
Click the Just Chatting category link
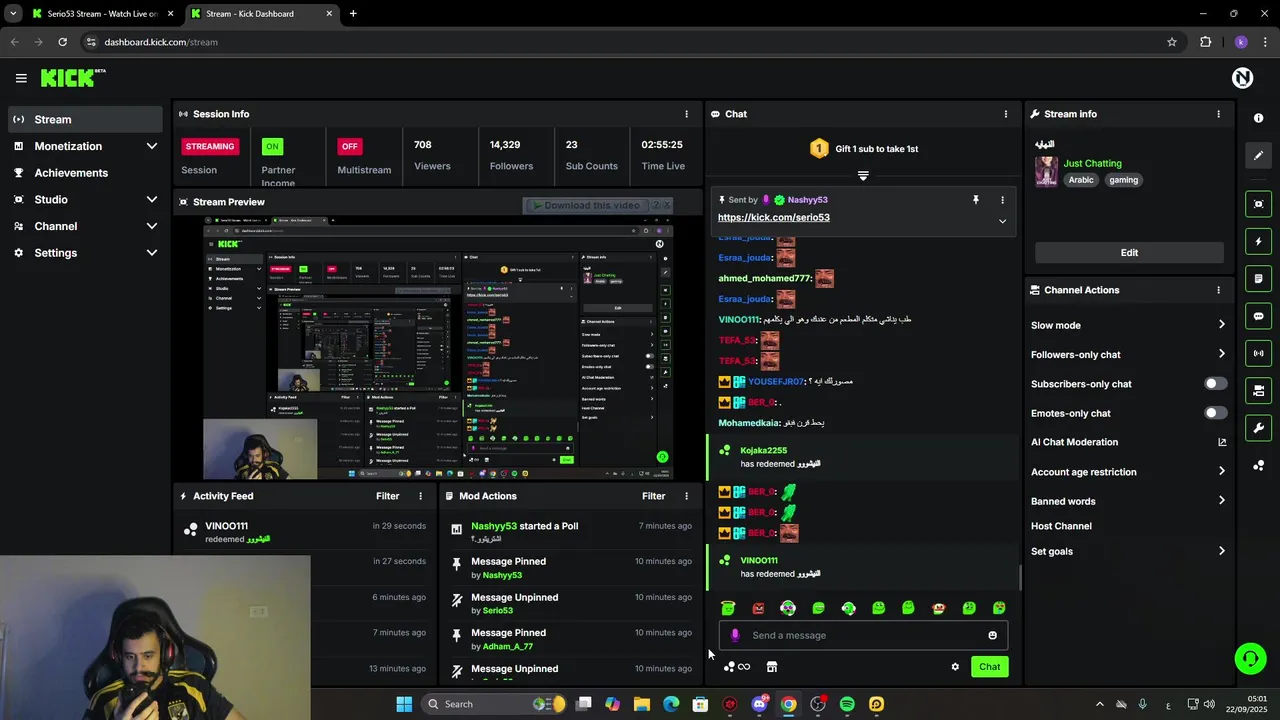[1092, 163]
